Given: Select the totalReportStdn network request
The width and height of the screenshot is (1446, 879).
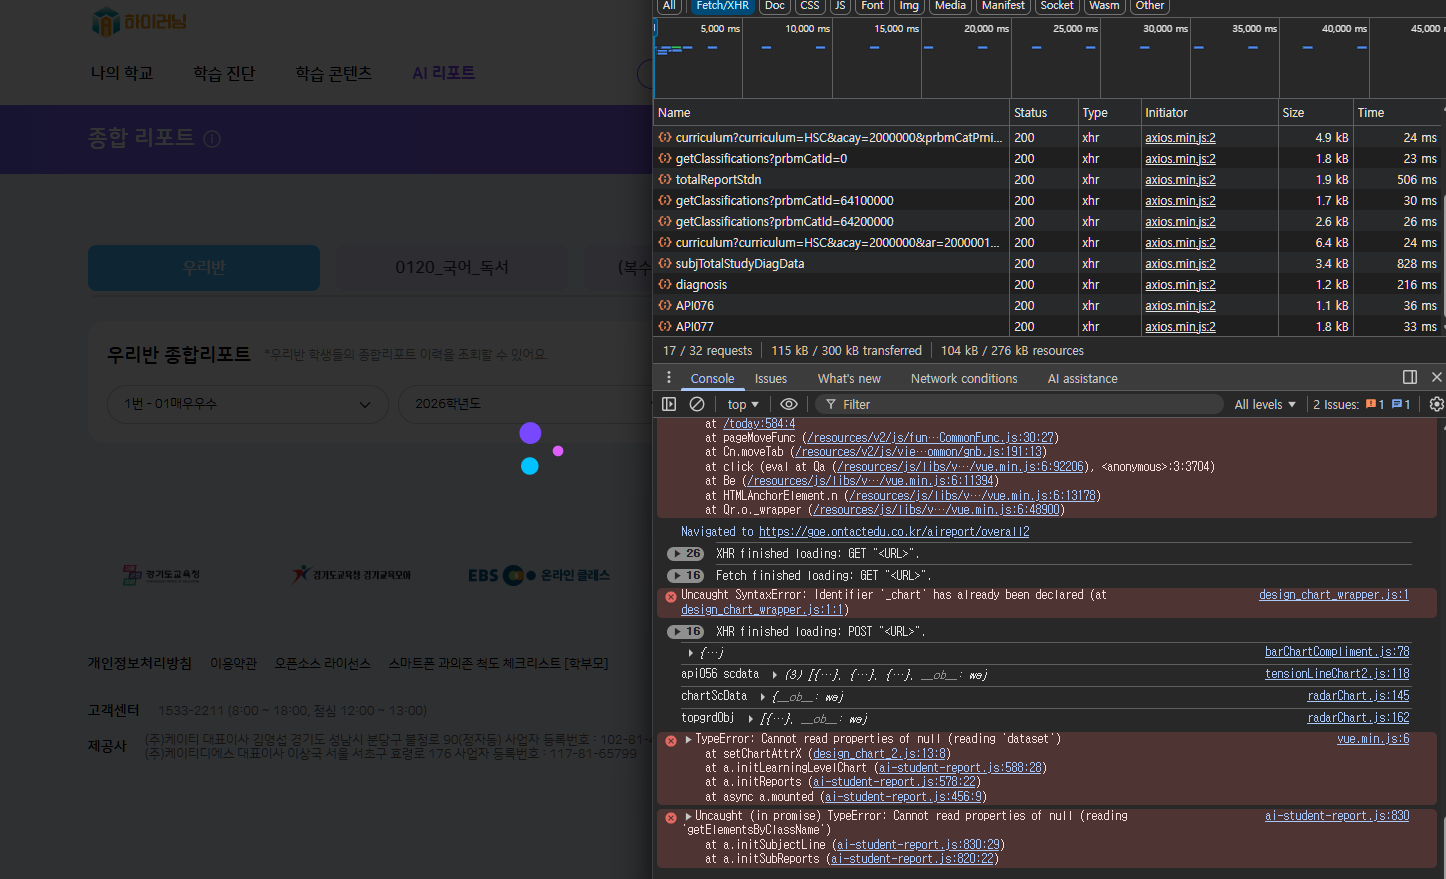Looking at the screenshot, I should 718,180.
